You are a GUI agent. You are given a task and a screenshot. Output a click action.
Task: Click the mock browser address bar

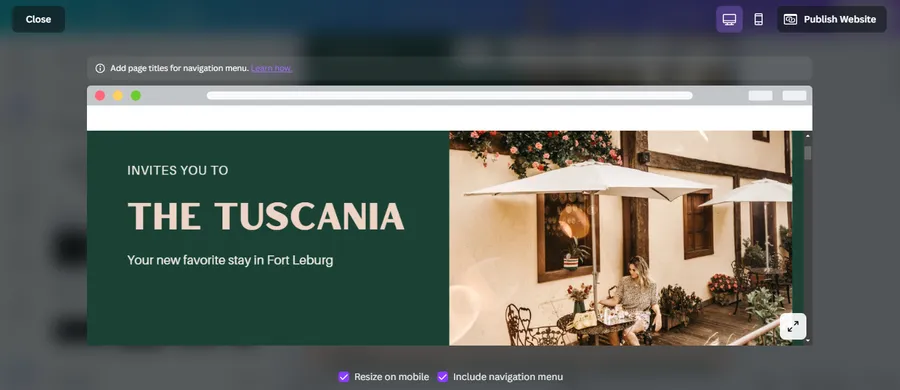(449, 95)
